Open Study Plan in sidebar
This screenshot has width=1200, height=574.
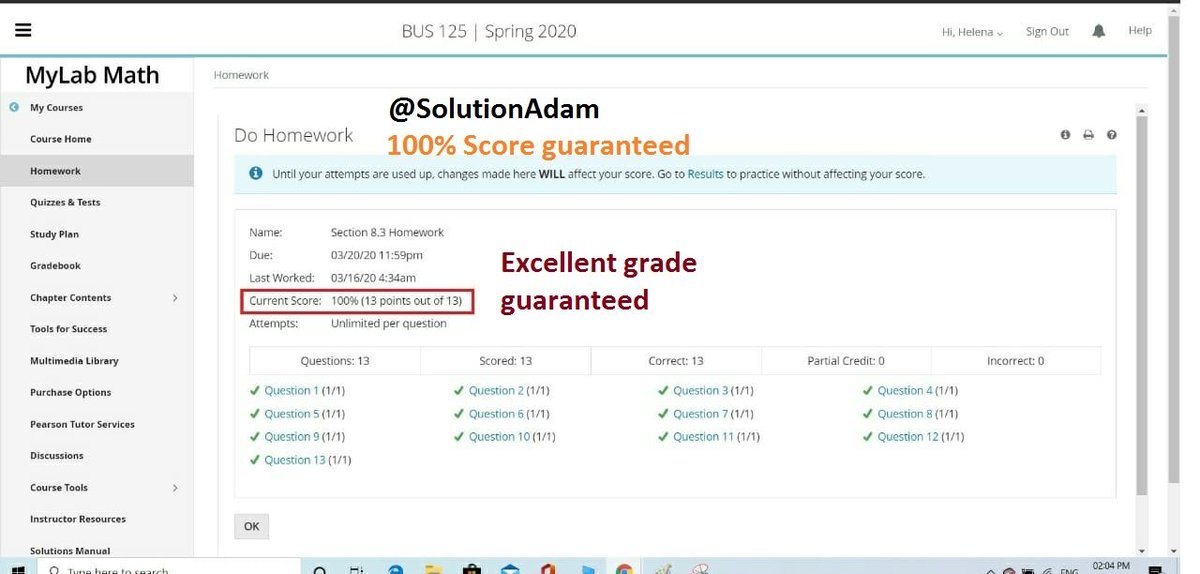[54, 234]
